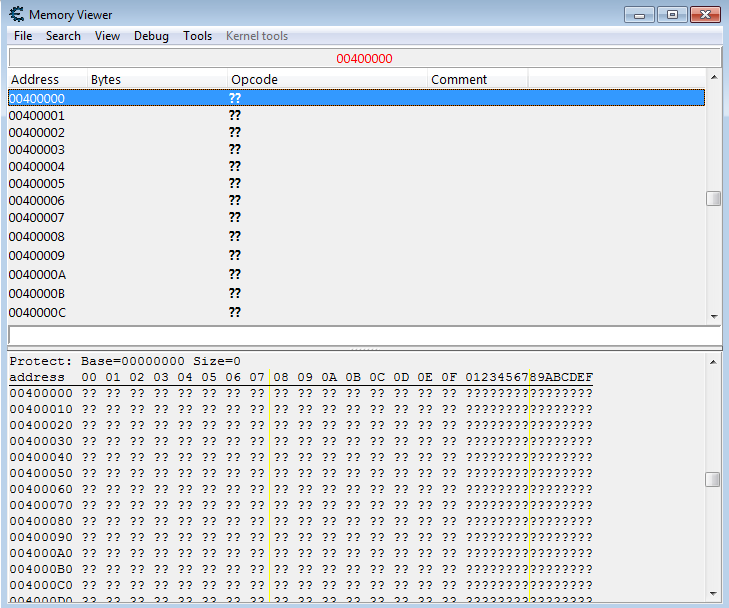Click the Opcode column header
Screen dimensions: 729x608
click(327, 79)
